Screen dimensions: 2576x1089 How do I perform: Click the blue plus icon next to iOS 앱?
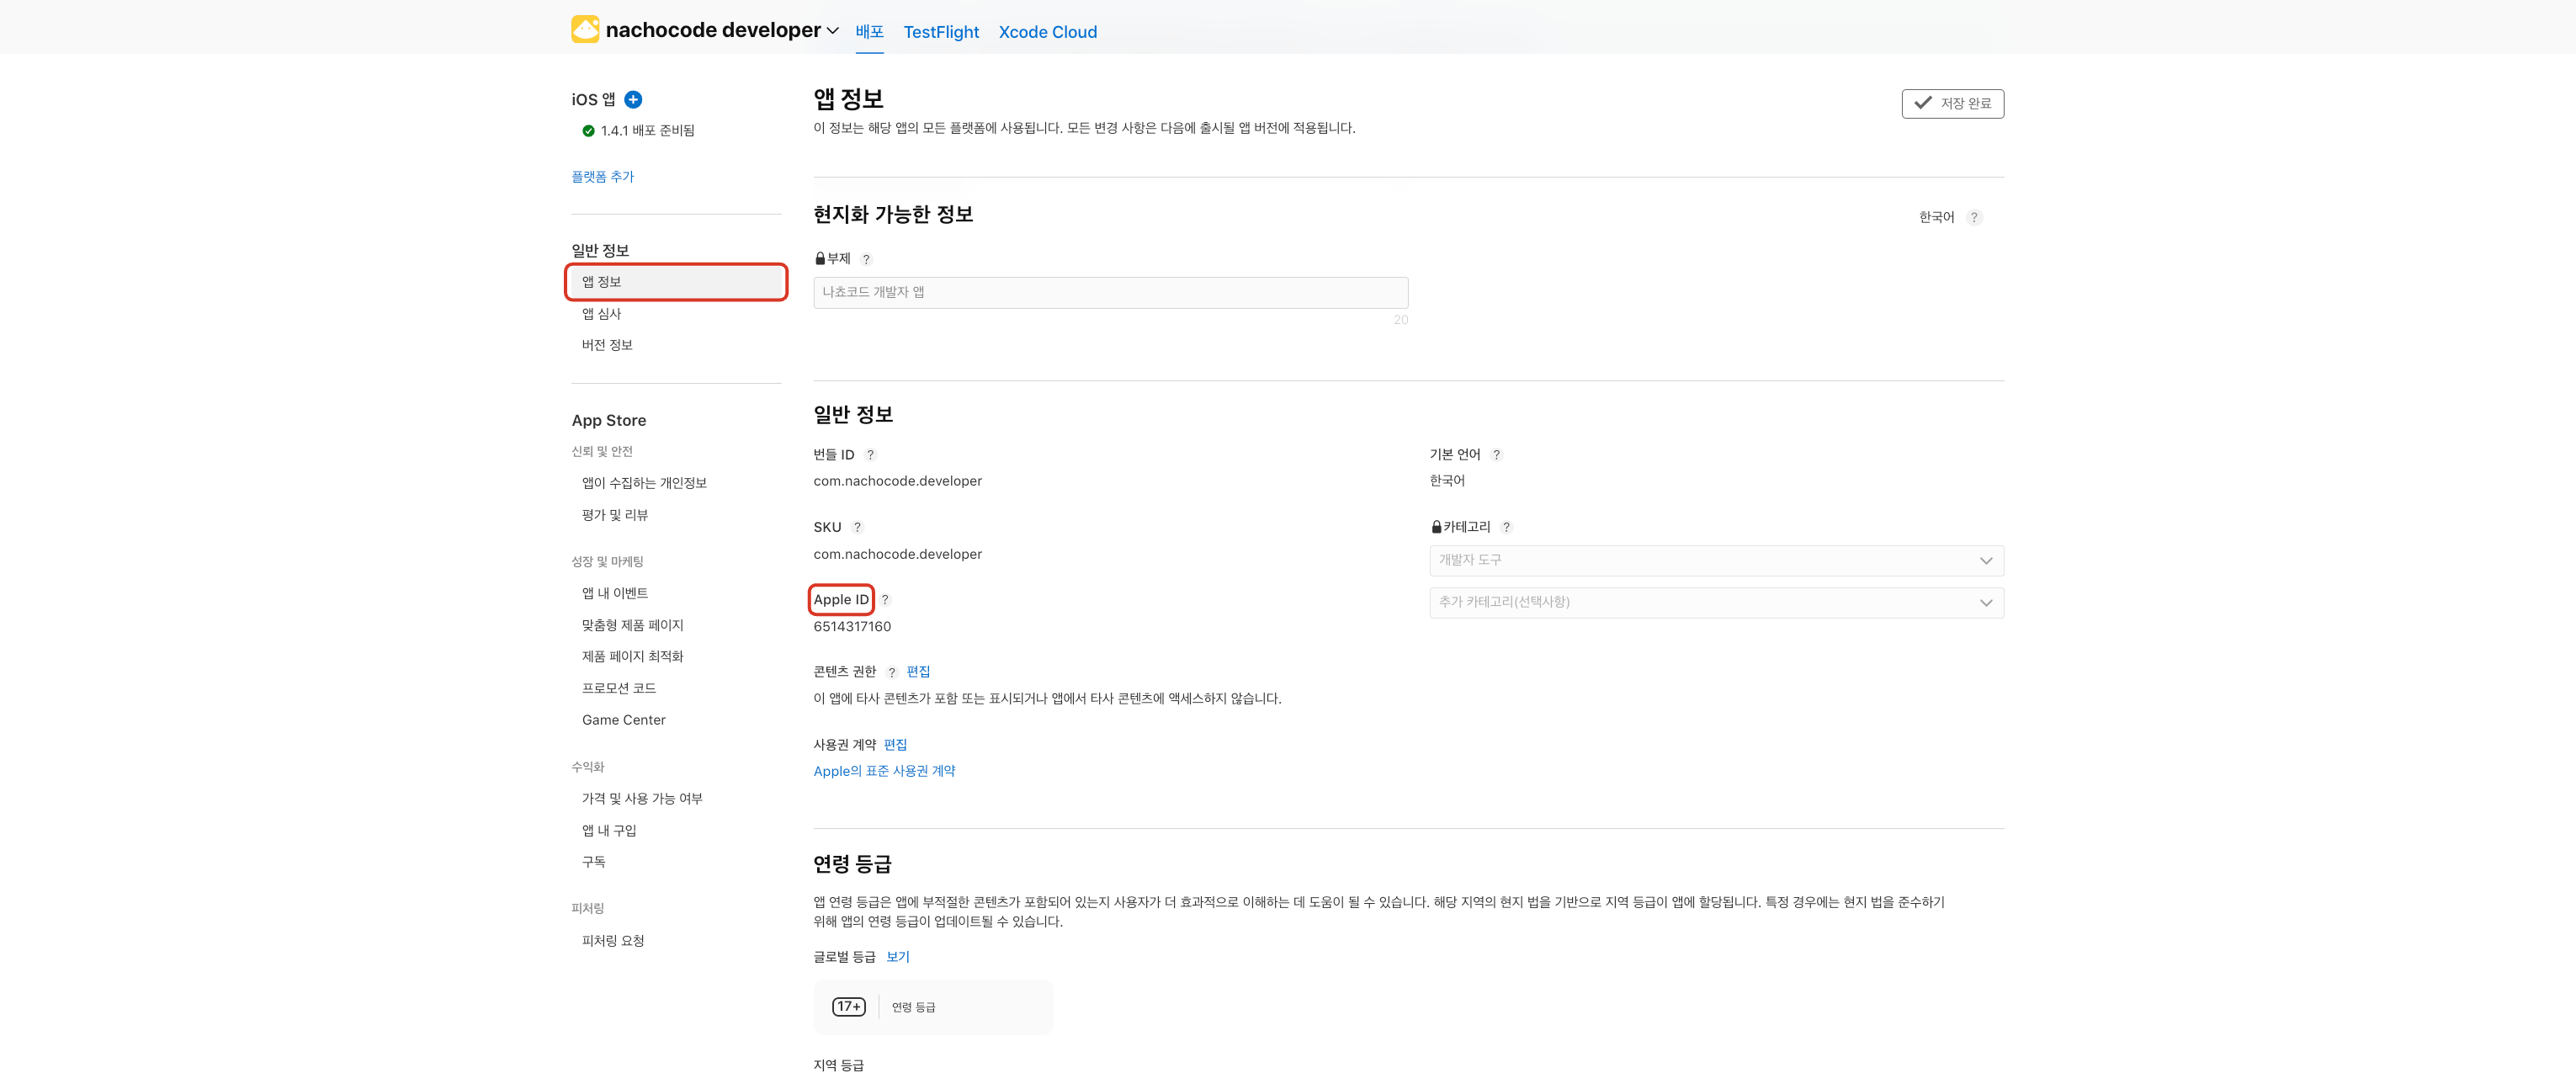[633, 99]
